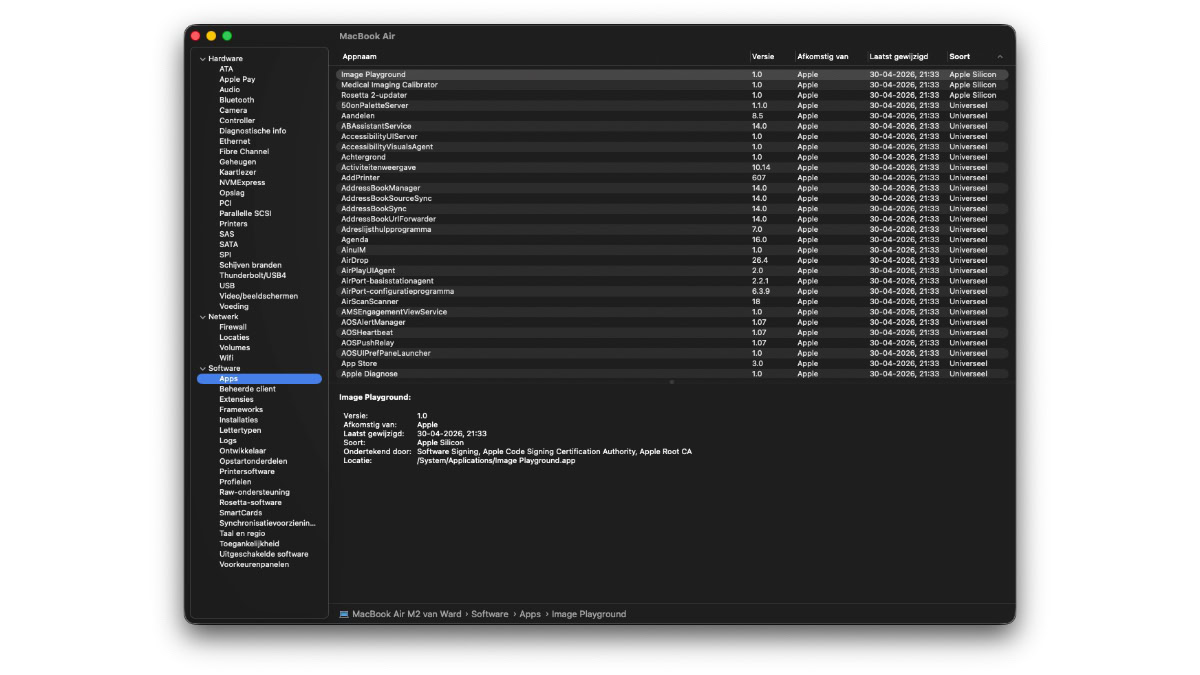Image resolution: width=1200 pixels, height=675 pixels.
Task: Collapse the Netwerk section chevron
Action: click(x=202, y=317)
